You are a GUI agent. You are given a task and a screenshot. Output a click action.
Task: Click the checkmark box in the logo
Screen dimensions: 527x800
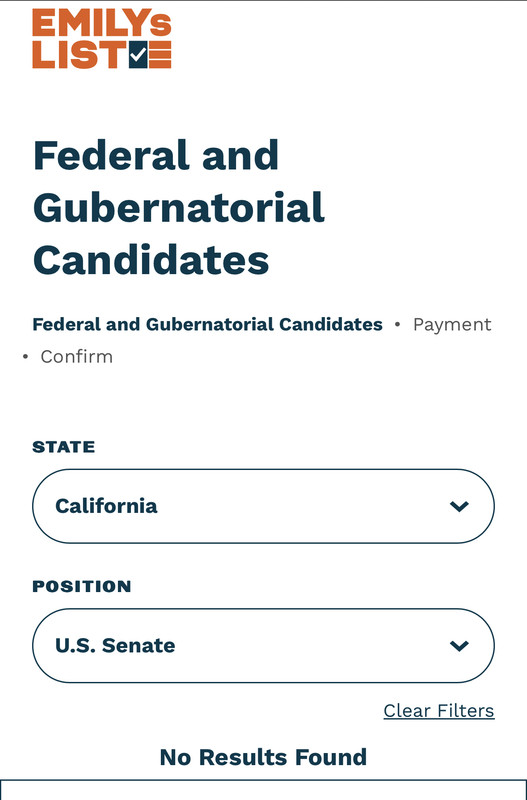pos(138,54)
